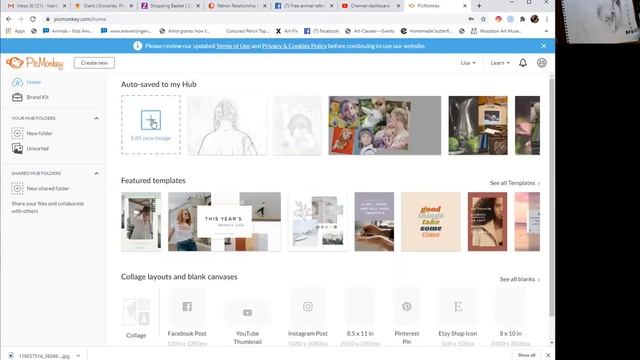Open the notifications bell
This screenshot has width=640, height=360.
pyautogui.click(x=523, y=63)
